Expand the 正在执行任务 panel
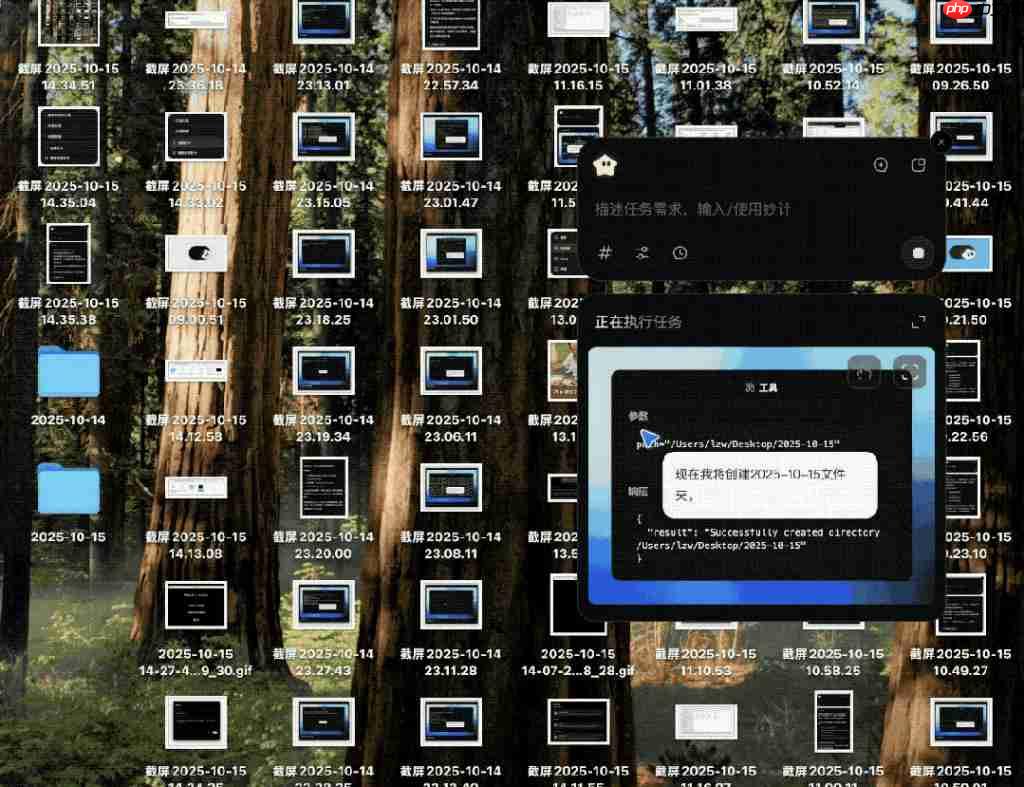This screenshot has height=787, width=1024. (x=918, y=322)
